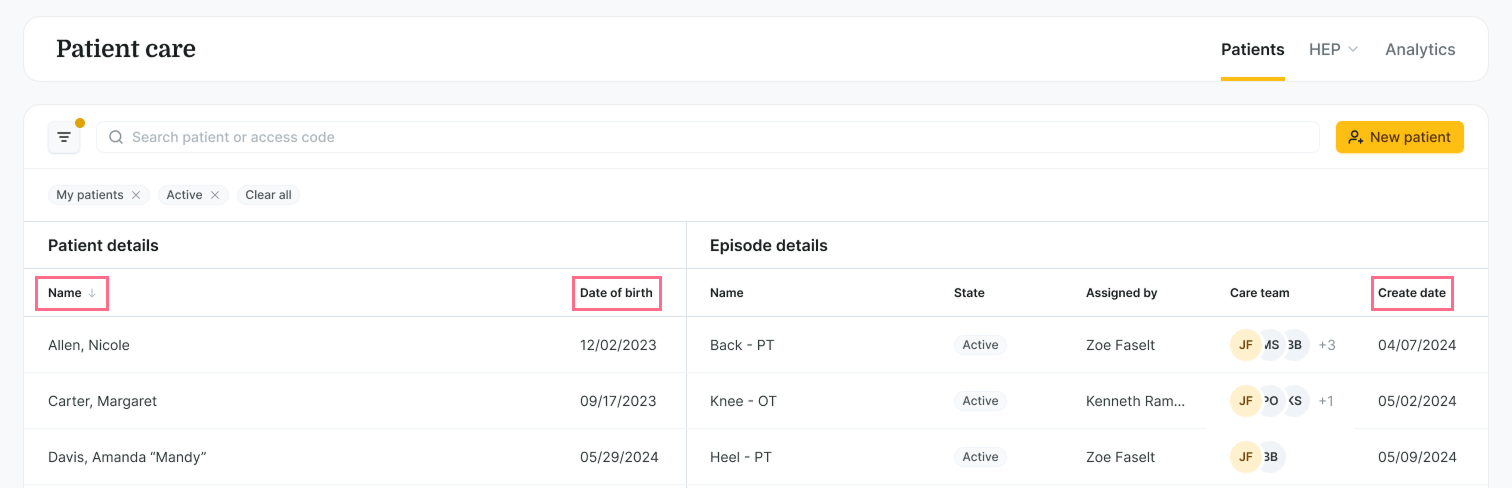Remove the My patients filter chip

click(x=136, y=195)
